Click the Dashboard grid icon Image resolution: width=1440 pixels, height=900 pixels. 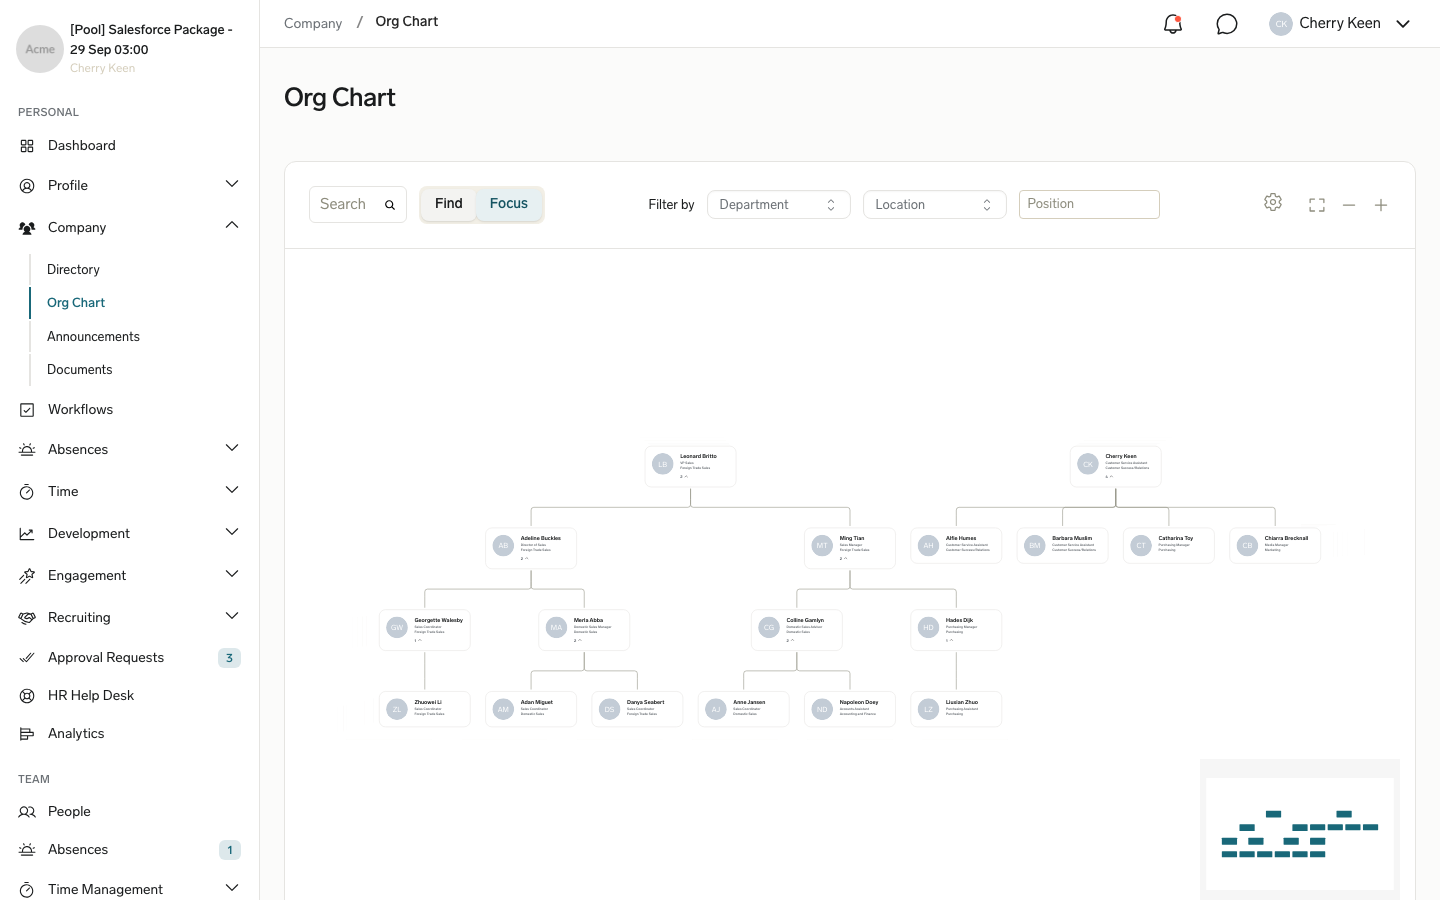(x=27, y=146)
